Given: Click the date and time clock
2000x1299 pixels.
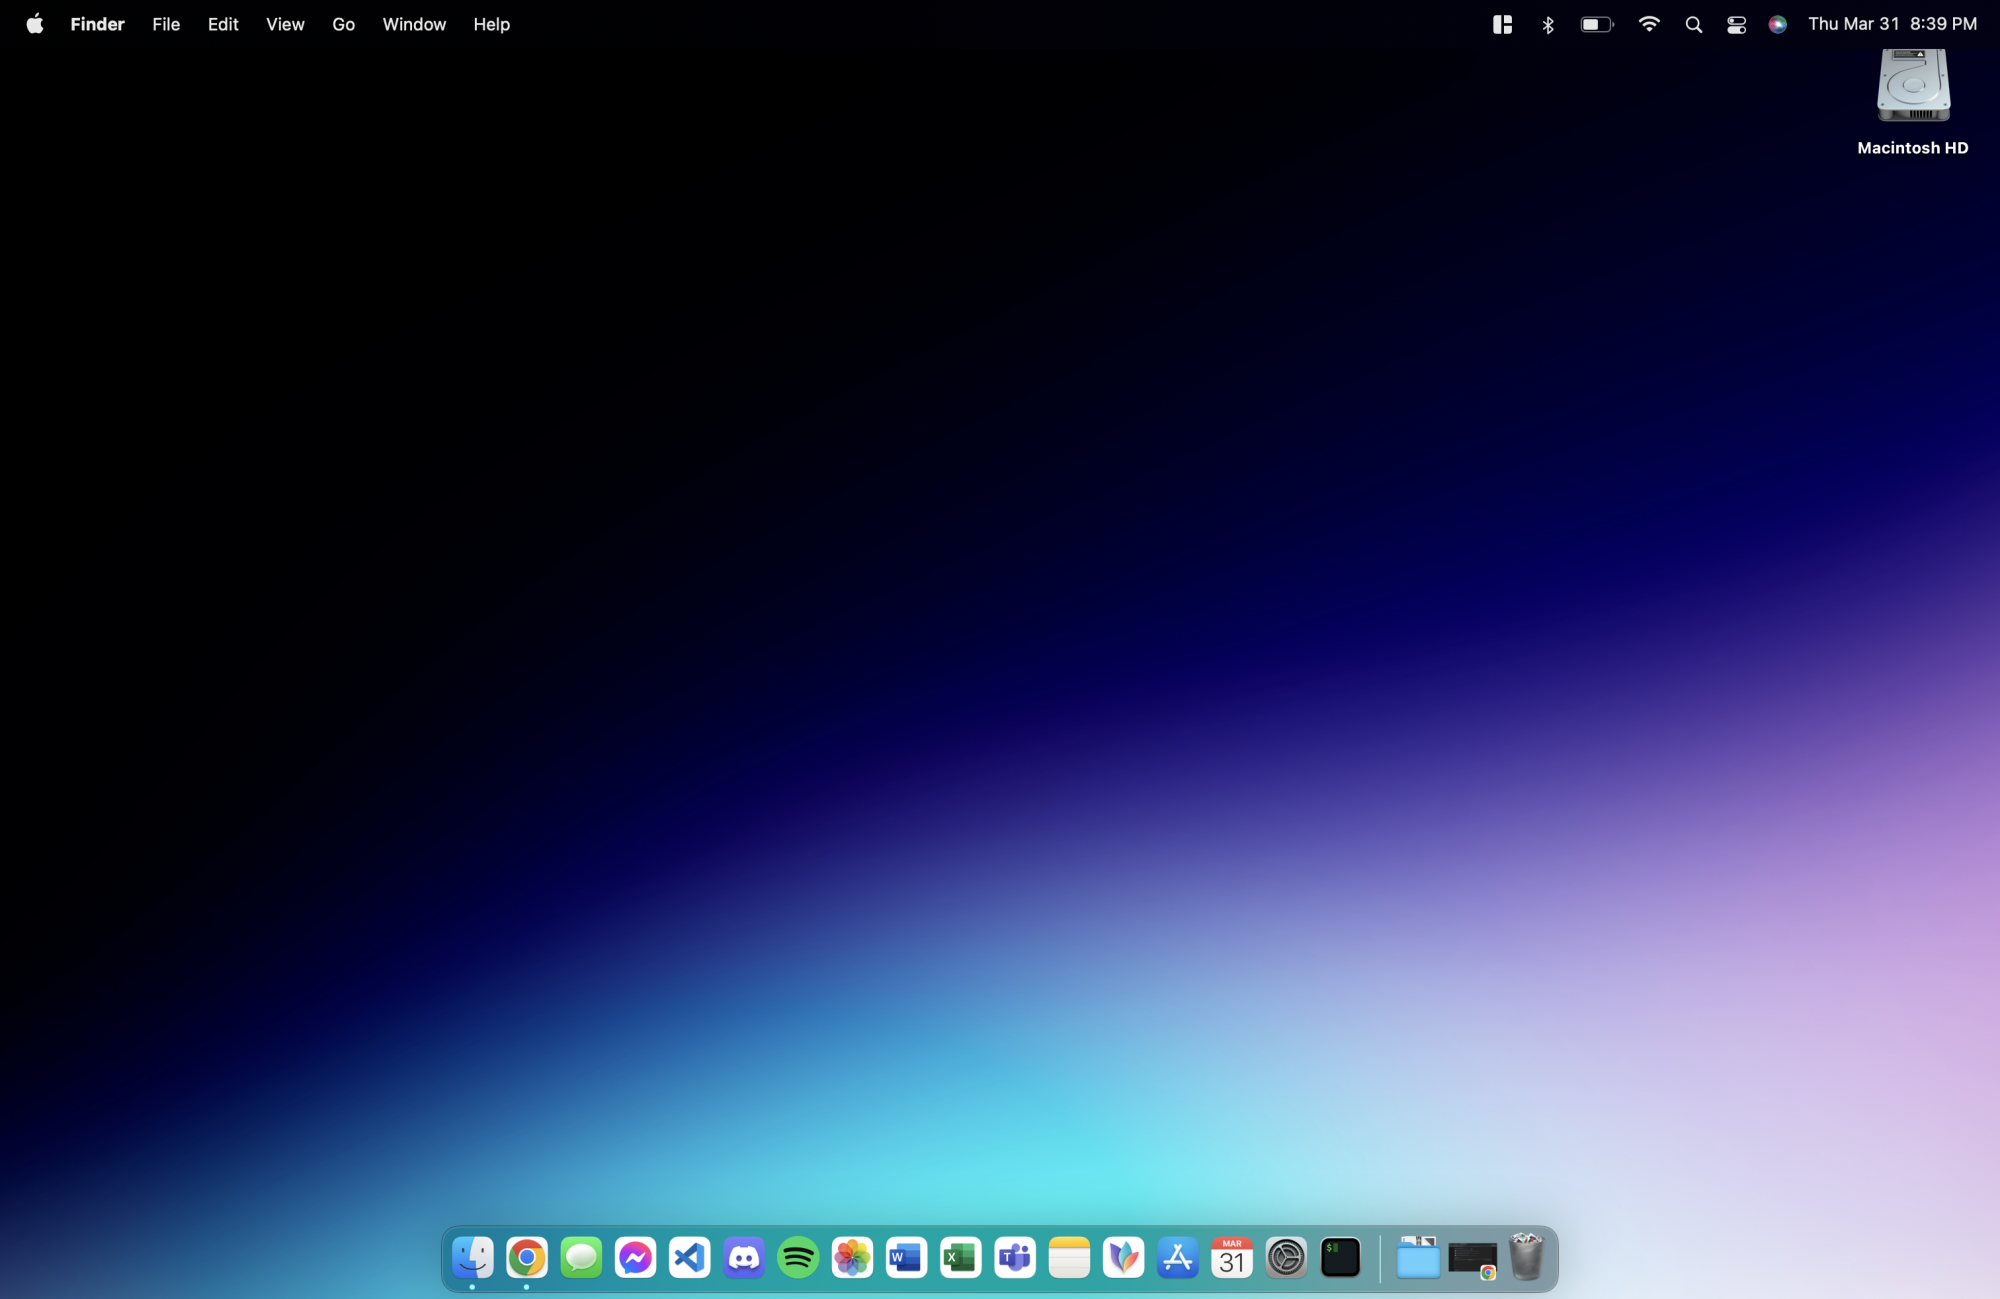Looking at the screenshot, I should tap(1892, 24).
